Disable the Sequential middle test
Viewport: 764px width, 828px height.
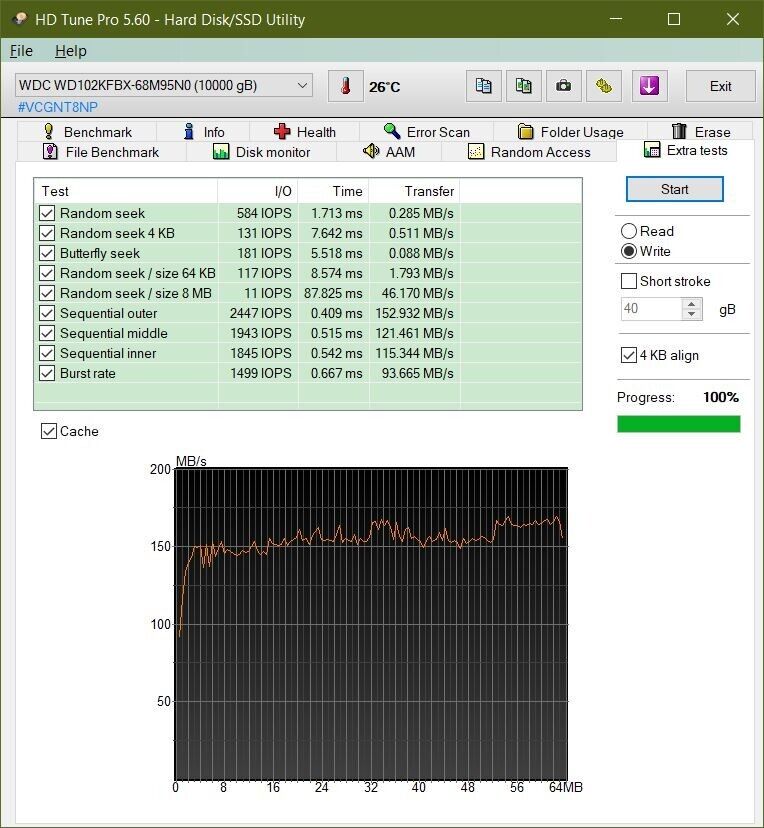47,334
